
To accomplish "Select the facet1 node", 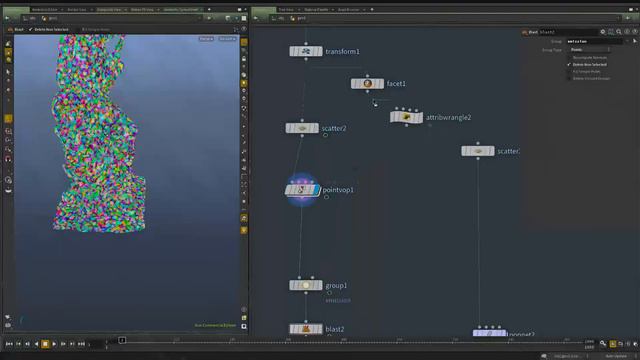I will point(367,84).
